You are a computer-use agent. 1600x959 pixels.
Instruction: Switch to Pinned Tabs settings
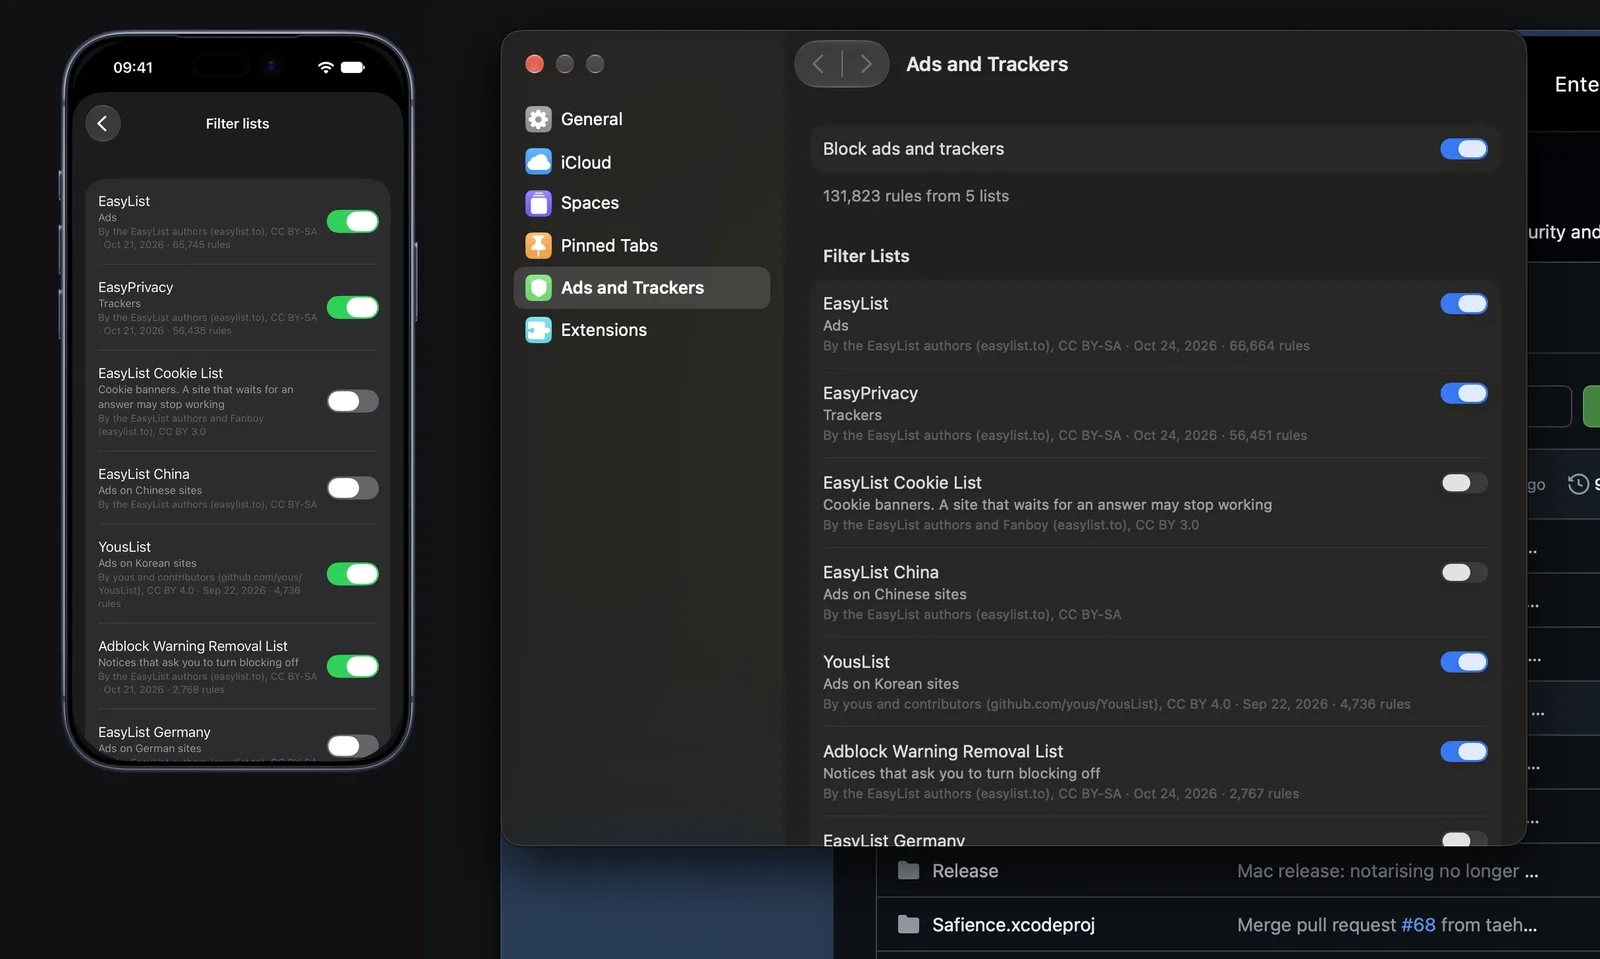click(x=641, y=245)
